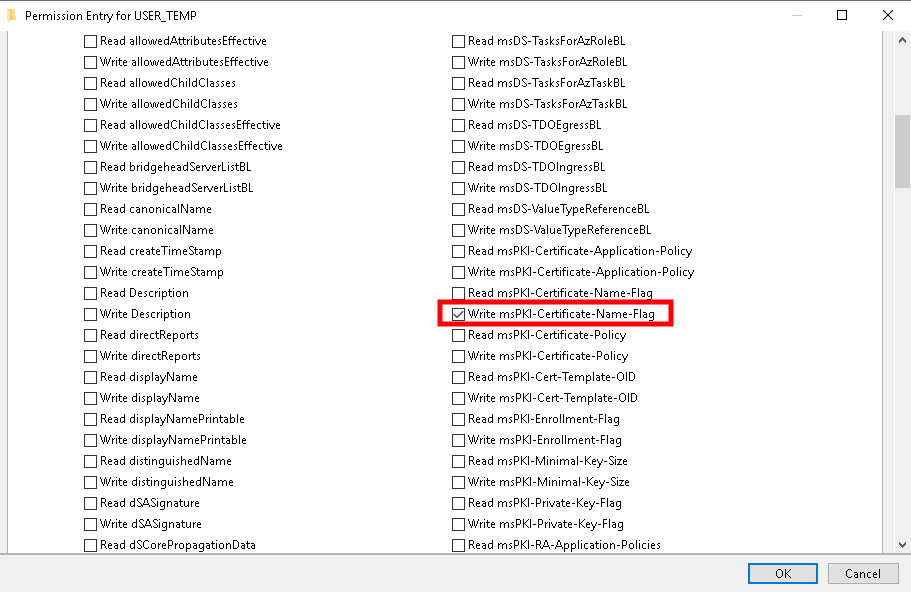Tick Read displayName checkbox
Viewport: 911px width, 592px height.
91,377
